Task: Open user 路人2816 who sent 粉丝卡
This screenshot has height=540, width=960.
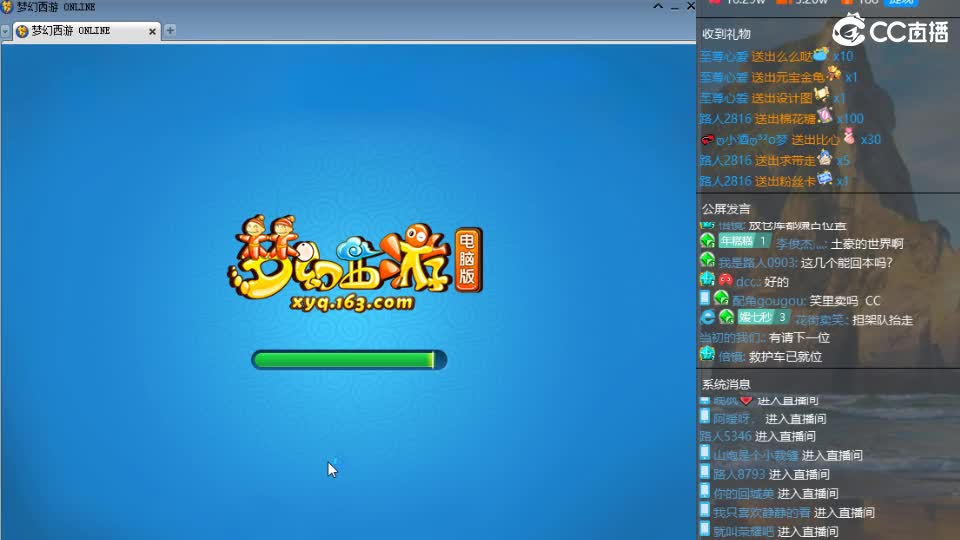Action: pos(726,181)
